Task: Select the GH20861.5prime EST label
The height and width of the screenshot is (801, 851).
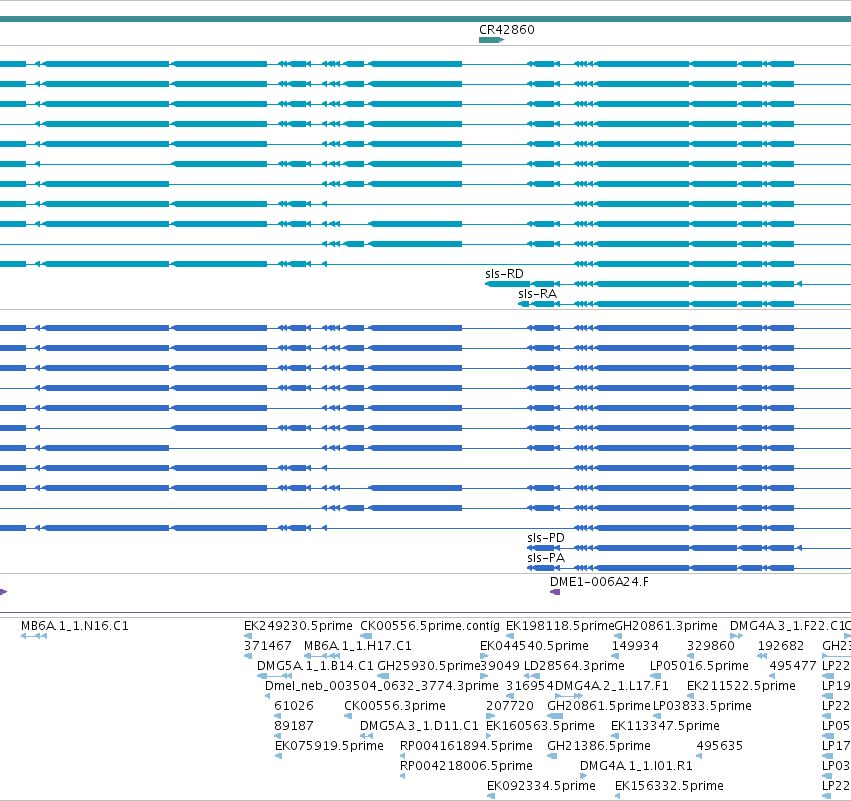Action: pyautogui.click(x=599, y=706)
